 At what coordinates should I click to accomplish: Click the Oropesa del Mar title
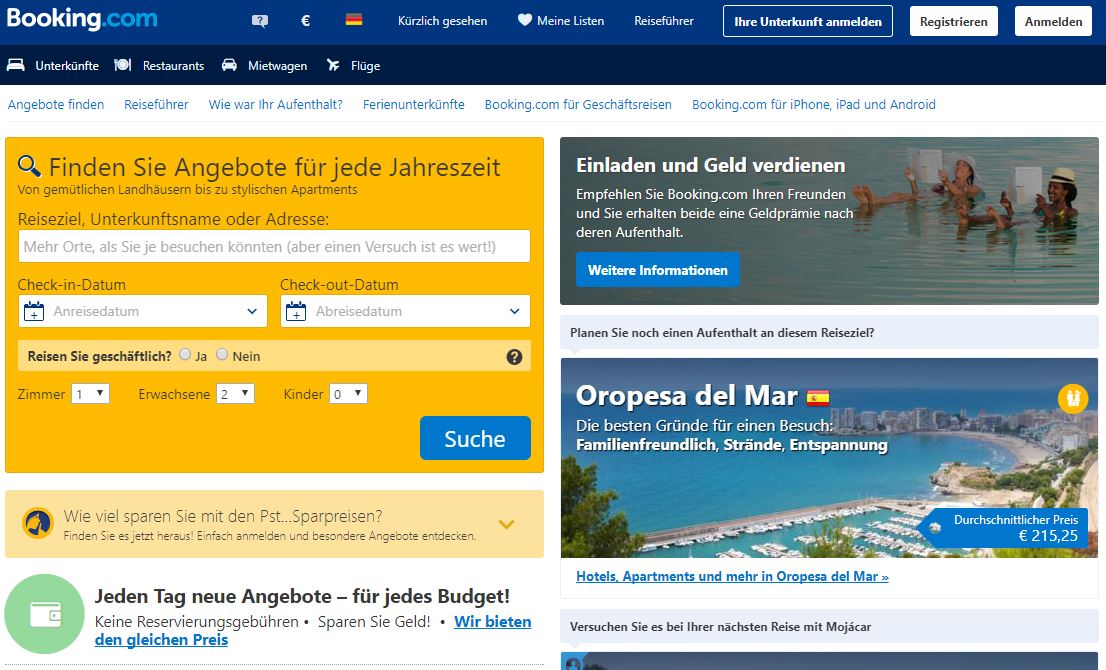pyautogui.click(x=687, y=396)
